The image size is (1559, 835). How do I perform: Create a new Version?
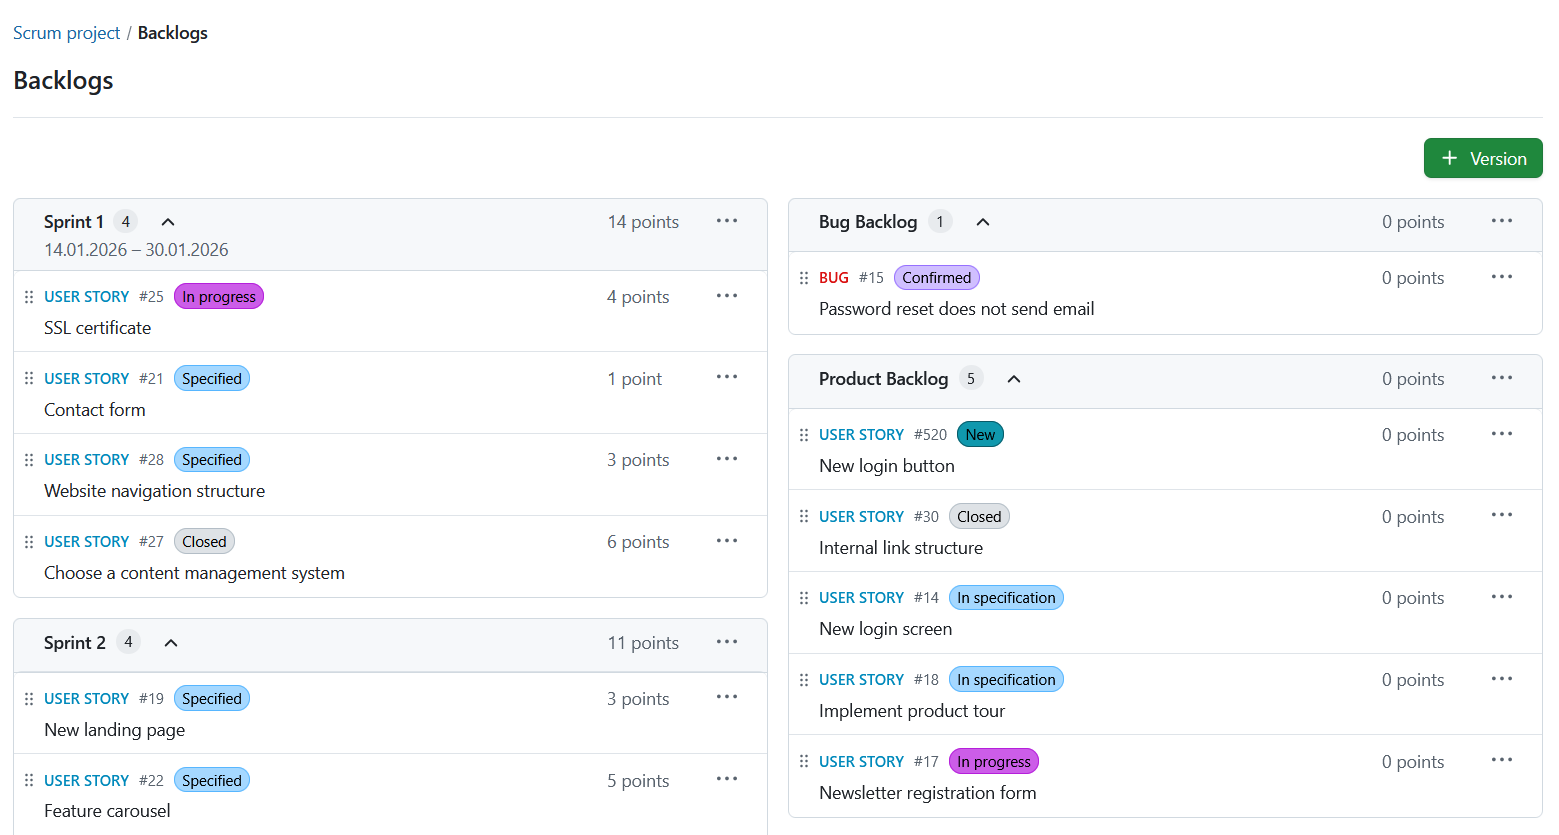point(1483,158)
